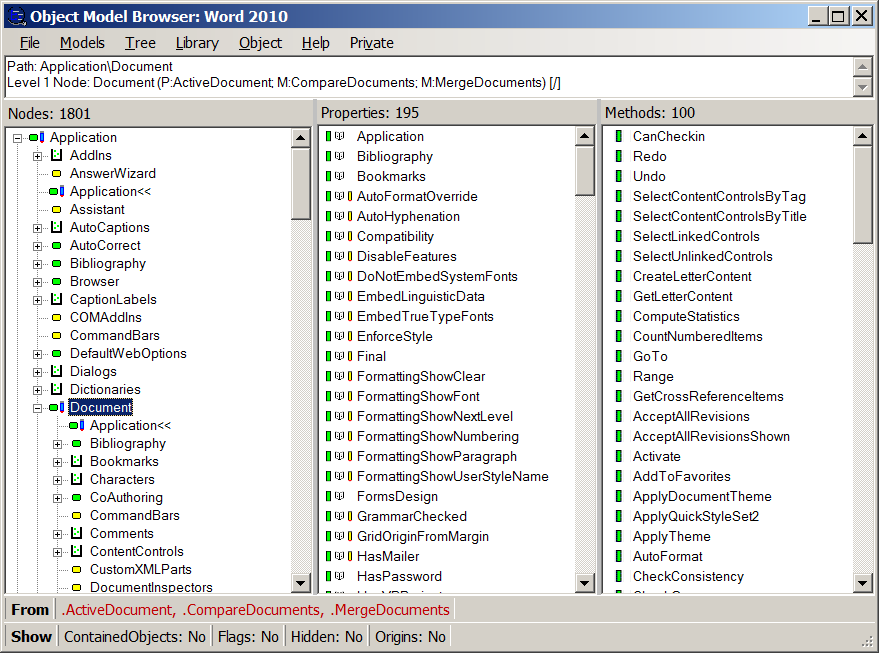Toggle the Hidden display setting
Image resolution: width=879 pixels, height=653 pixels.
[x=327, y=637]
